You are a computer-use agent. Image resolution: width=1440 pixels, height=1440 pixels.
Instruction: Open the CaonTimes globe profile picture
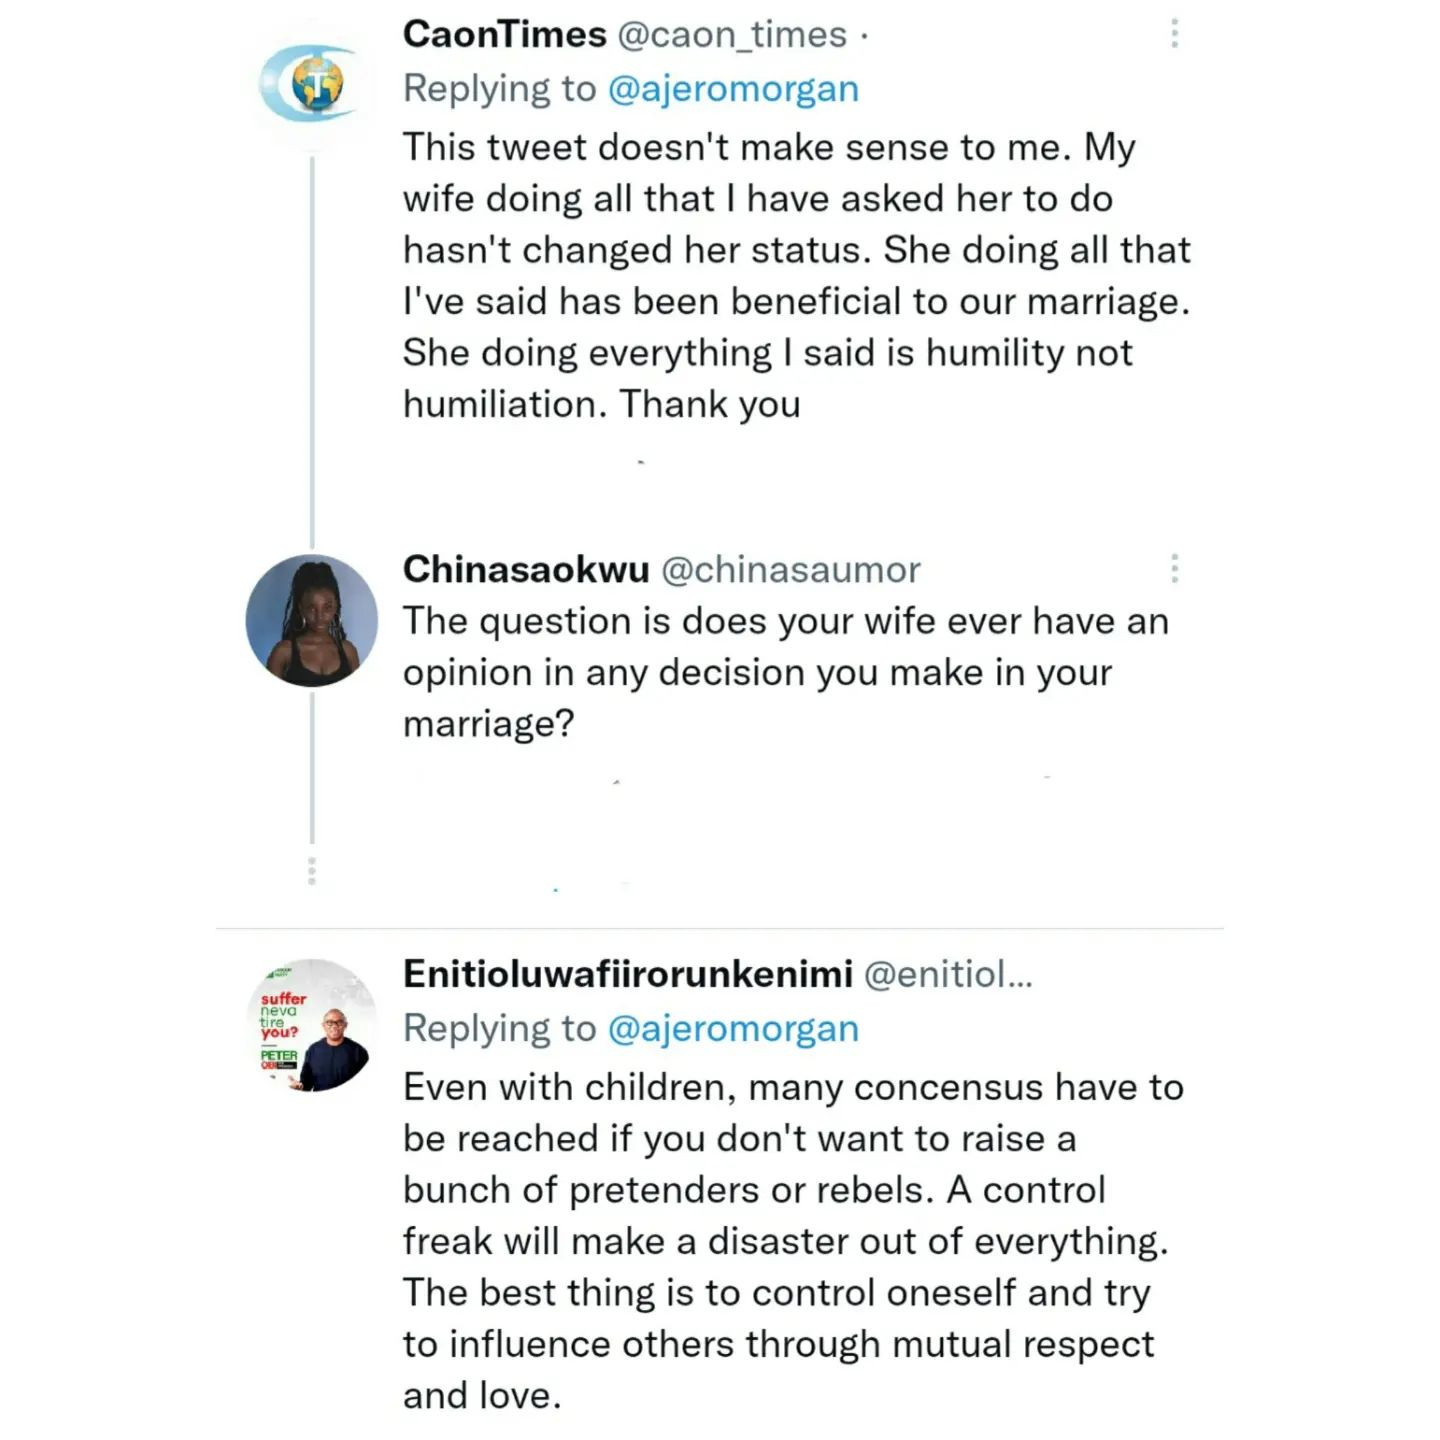pos(312,85)
